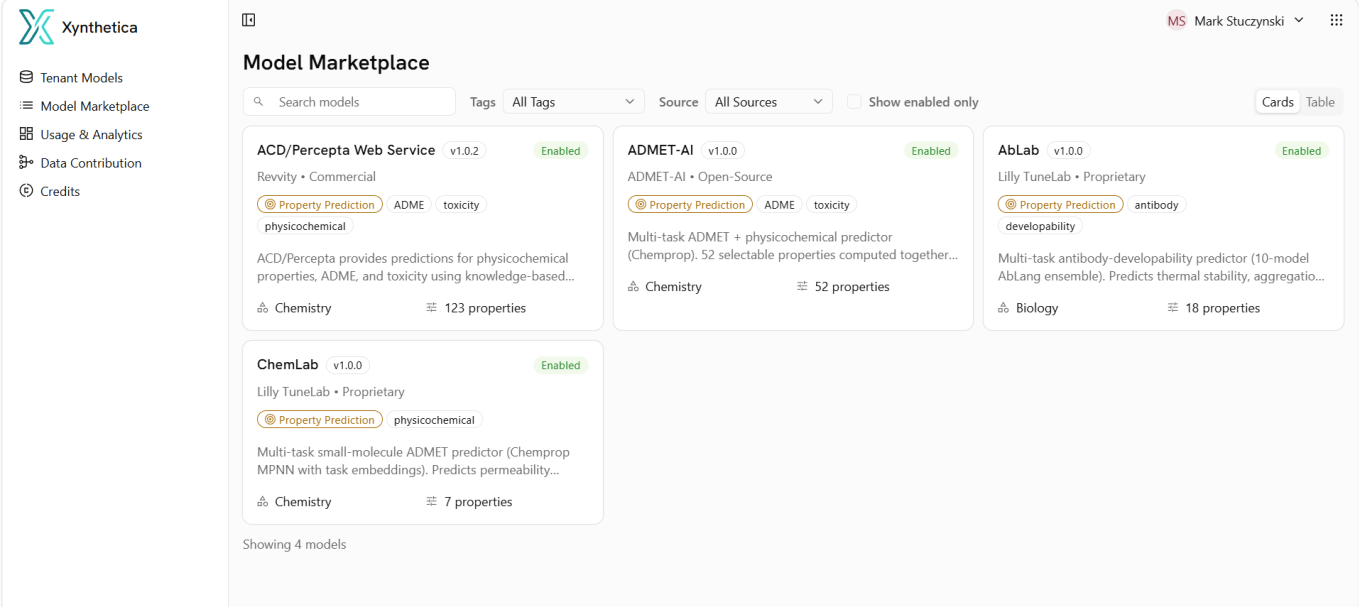Image resolution: width=1360 pixels, height=607 pixels.
Task: Open the apps grid menu icon
Action: pos(1336,20)
